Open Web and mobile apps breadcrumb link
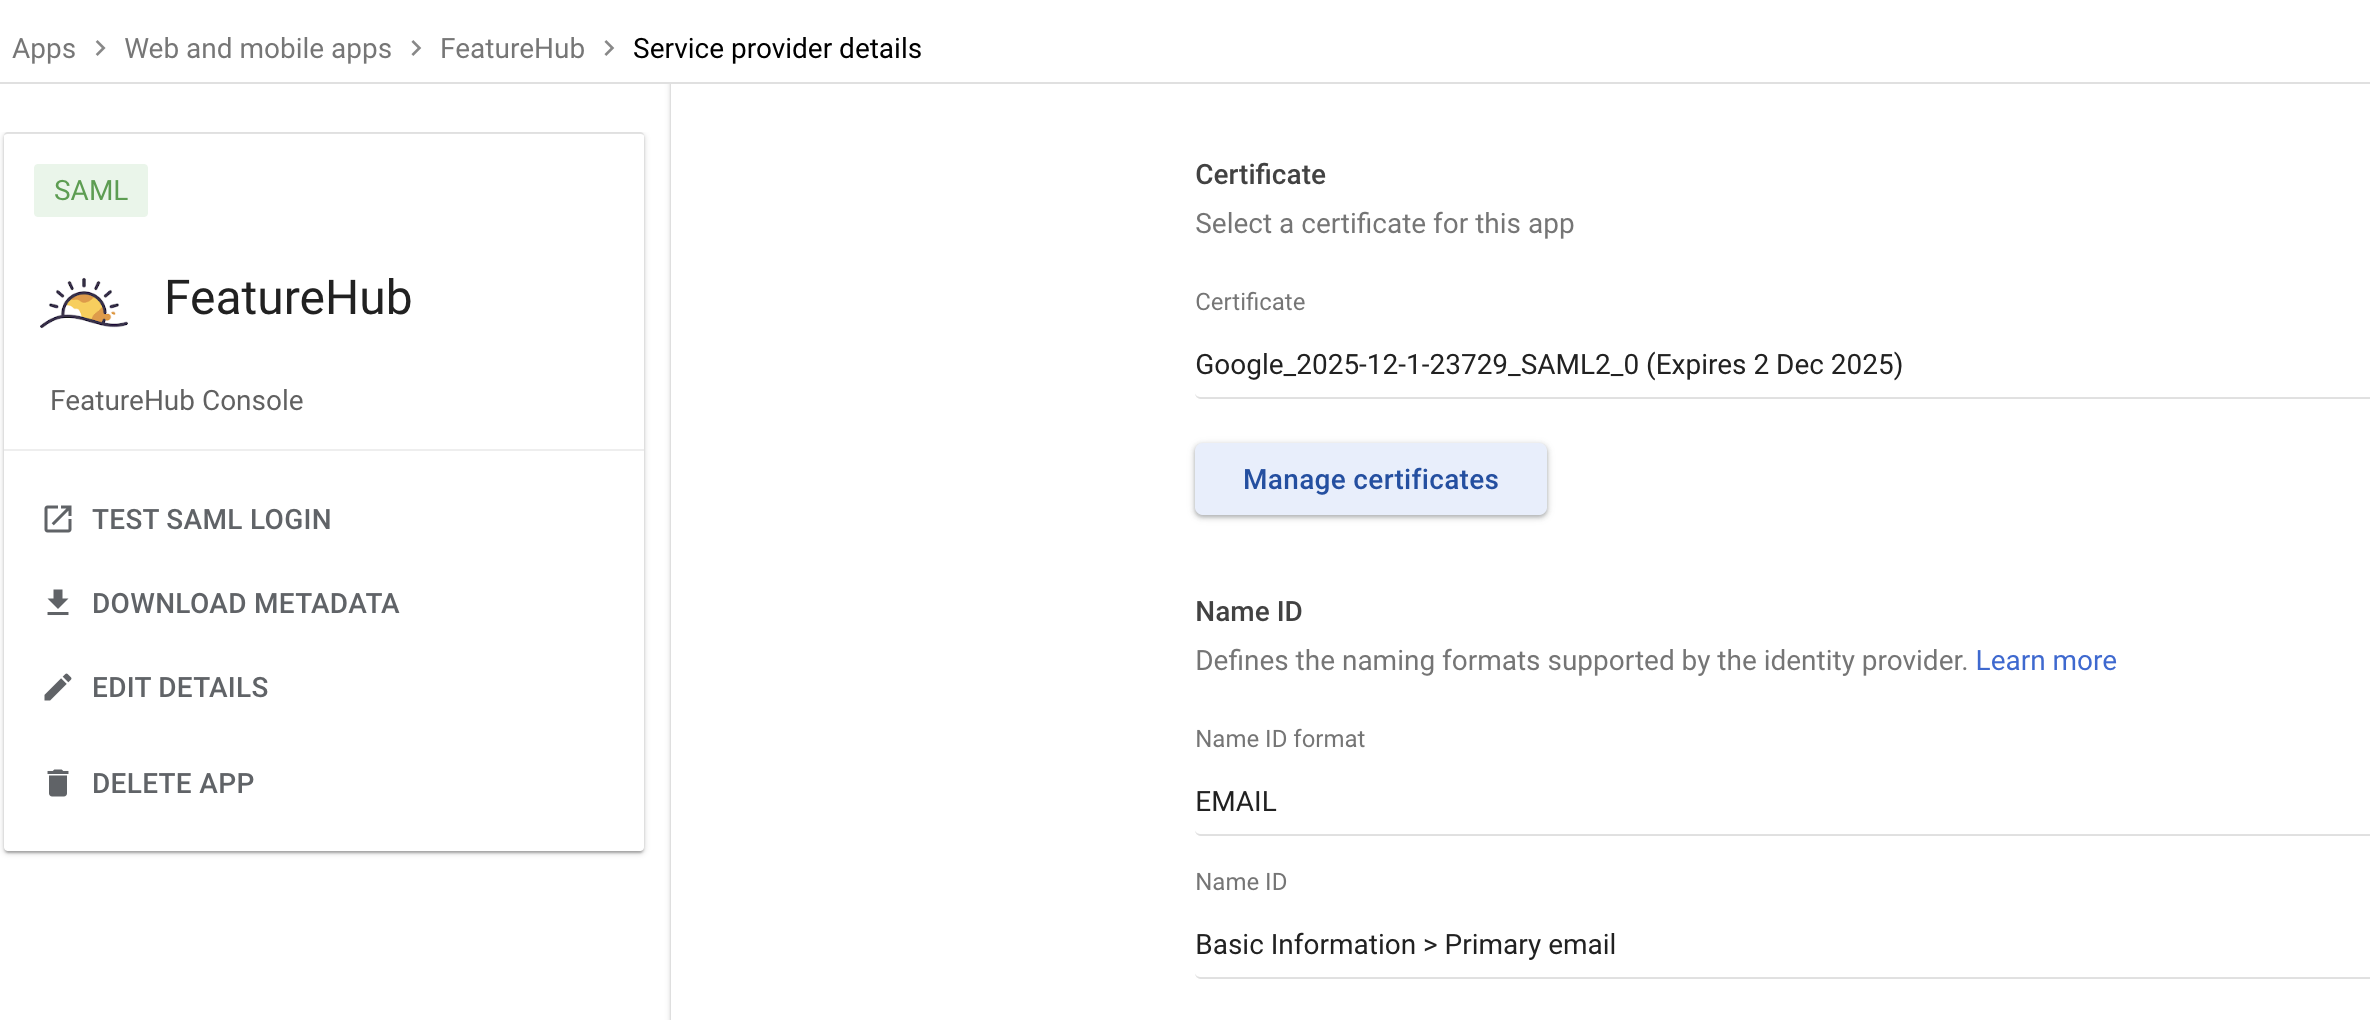This screenshot has width=2370, height=1020. click(258, 48)
